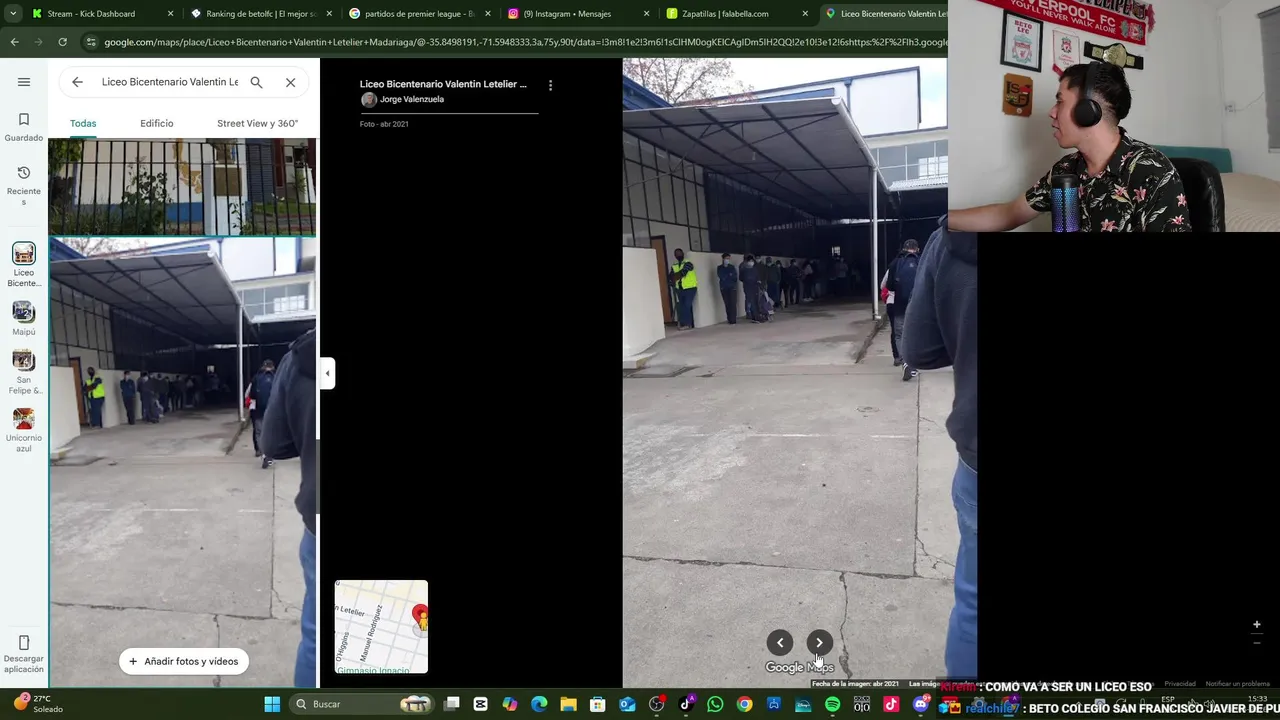Show next photo
The width and height of the screenshot is (1280, 720).
819,643
